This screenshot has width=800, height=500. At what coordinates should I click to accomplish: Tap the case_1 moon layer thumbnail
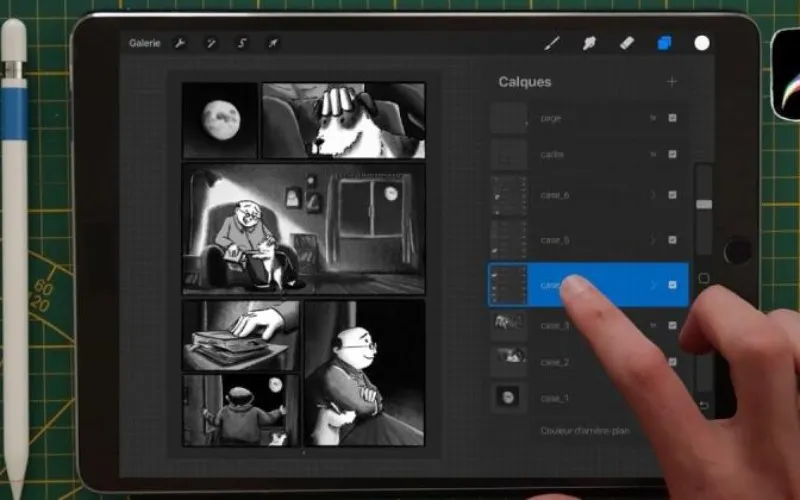point(509,397)
